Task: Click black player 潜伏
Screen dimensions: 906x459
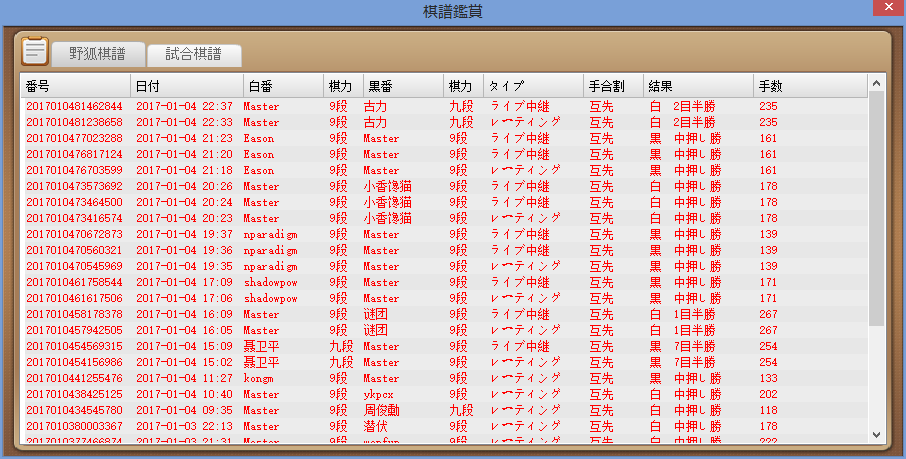Action: coord(376,427)
